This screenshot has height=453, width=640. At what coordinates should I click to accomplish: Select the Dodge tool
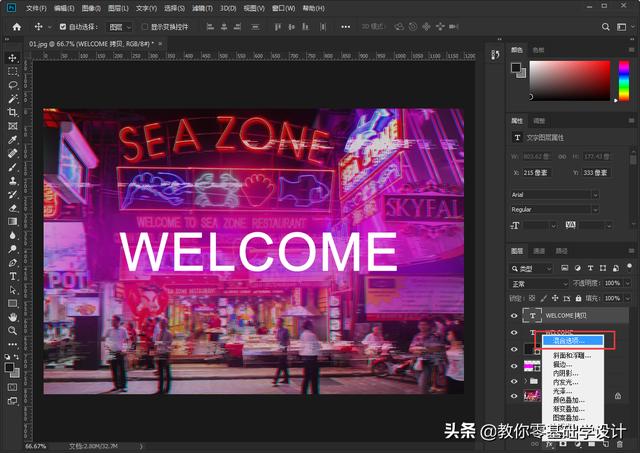[x=13, y=249]
